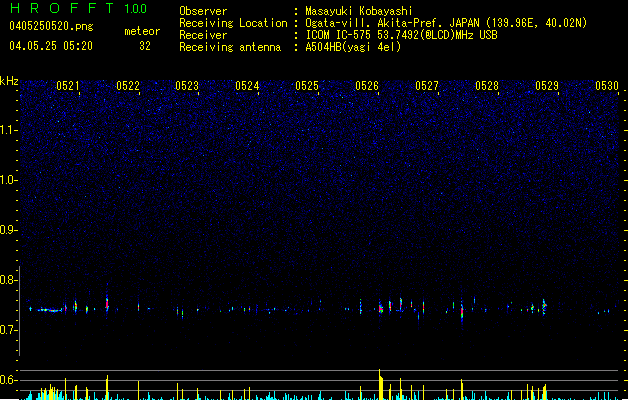This screenshot has height=400, width=629.
Task: Click the 0528 time marker
Action: pos(487,86)
